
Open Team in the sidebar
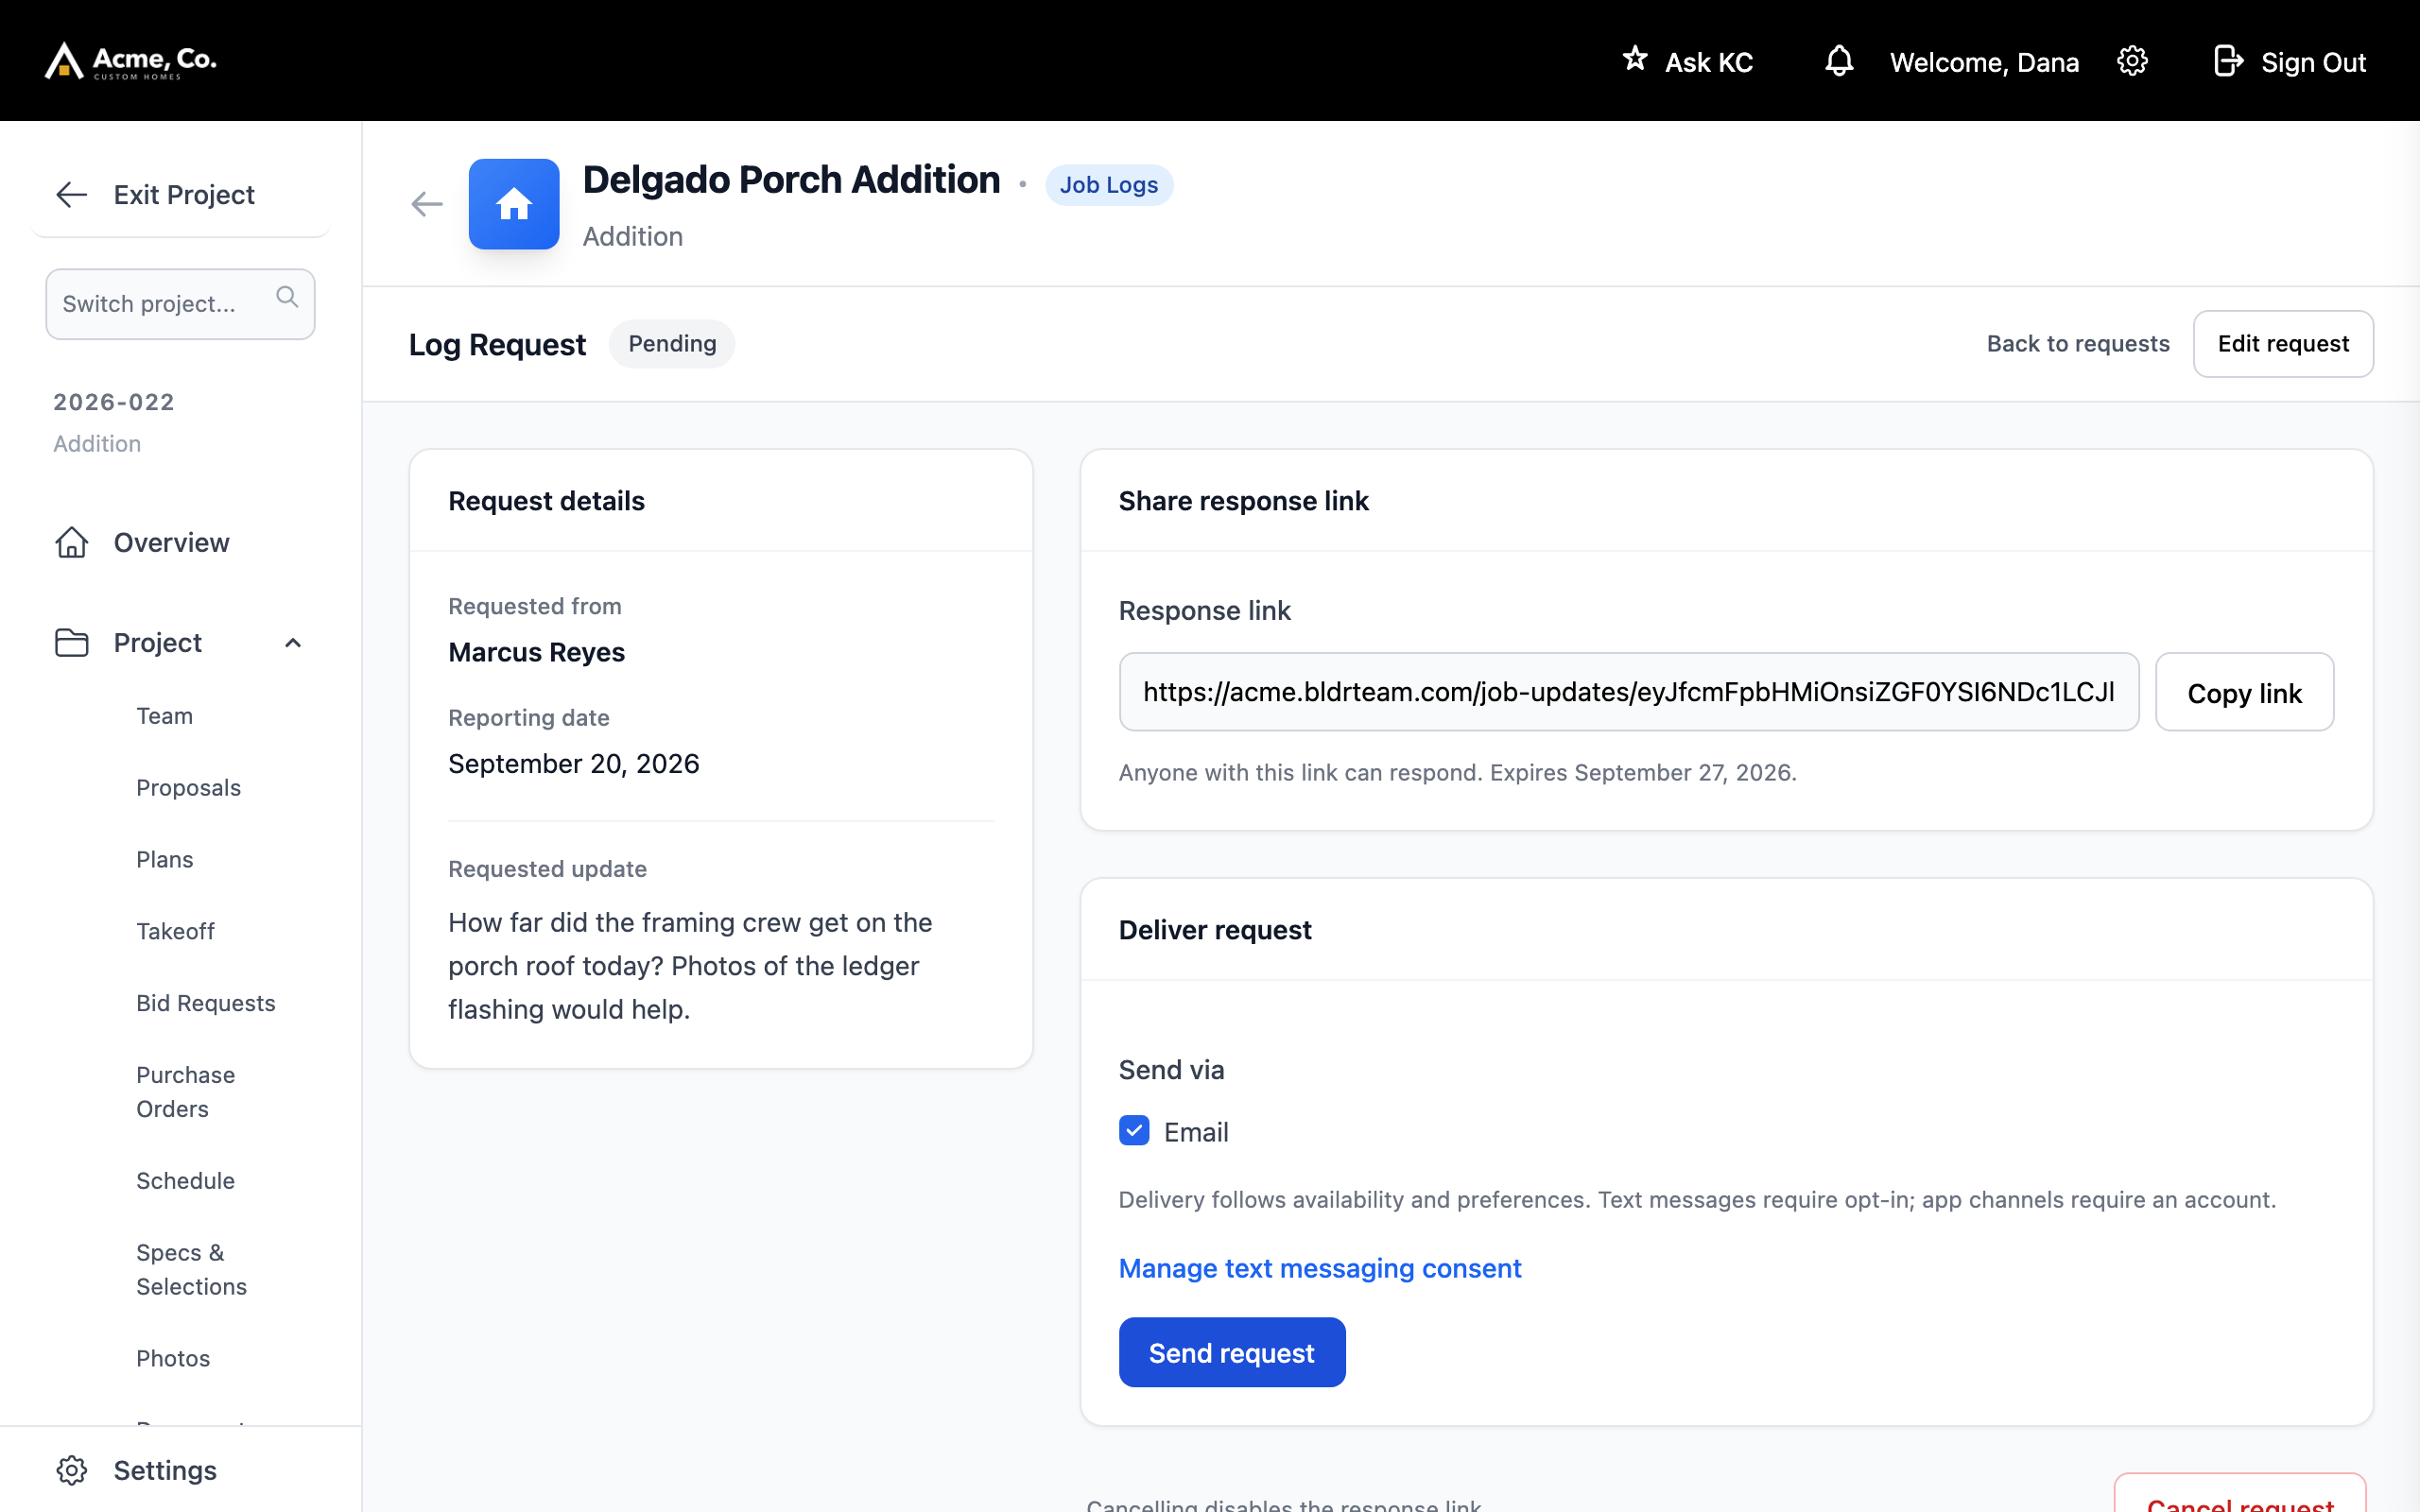click(x=165, y=716)
